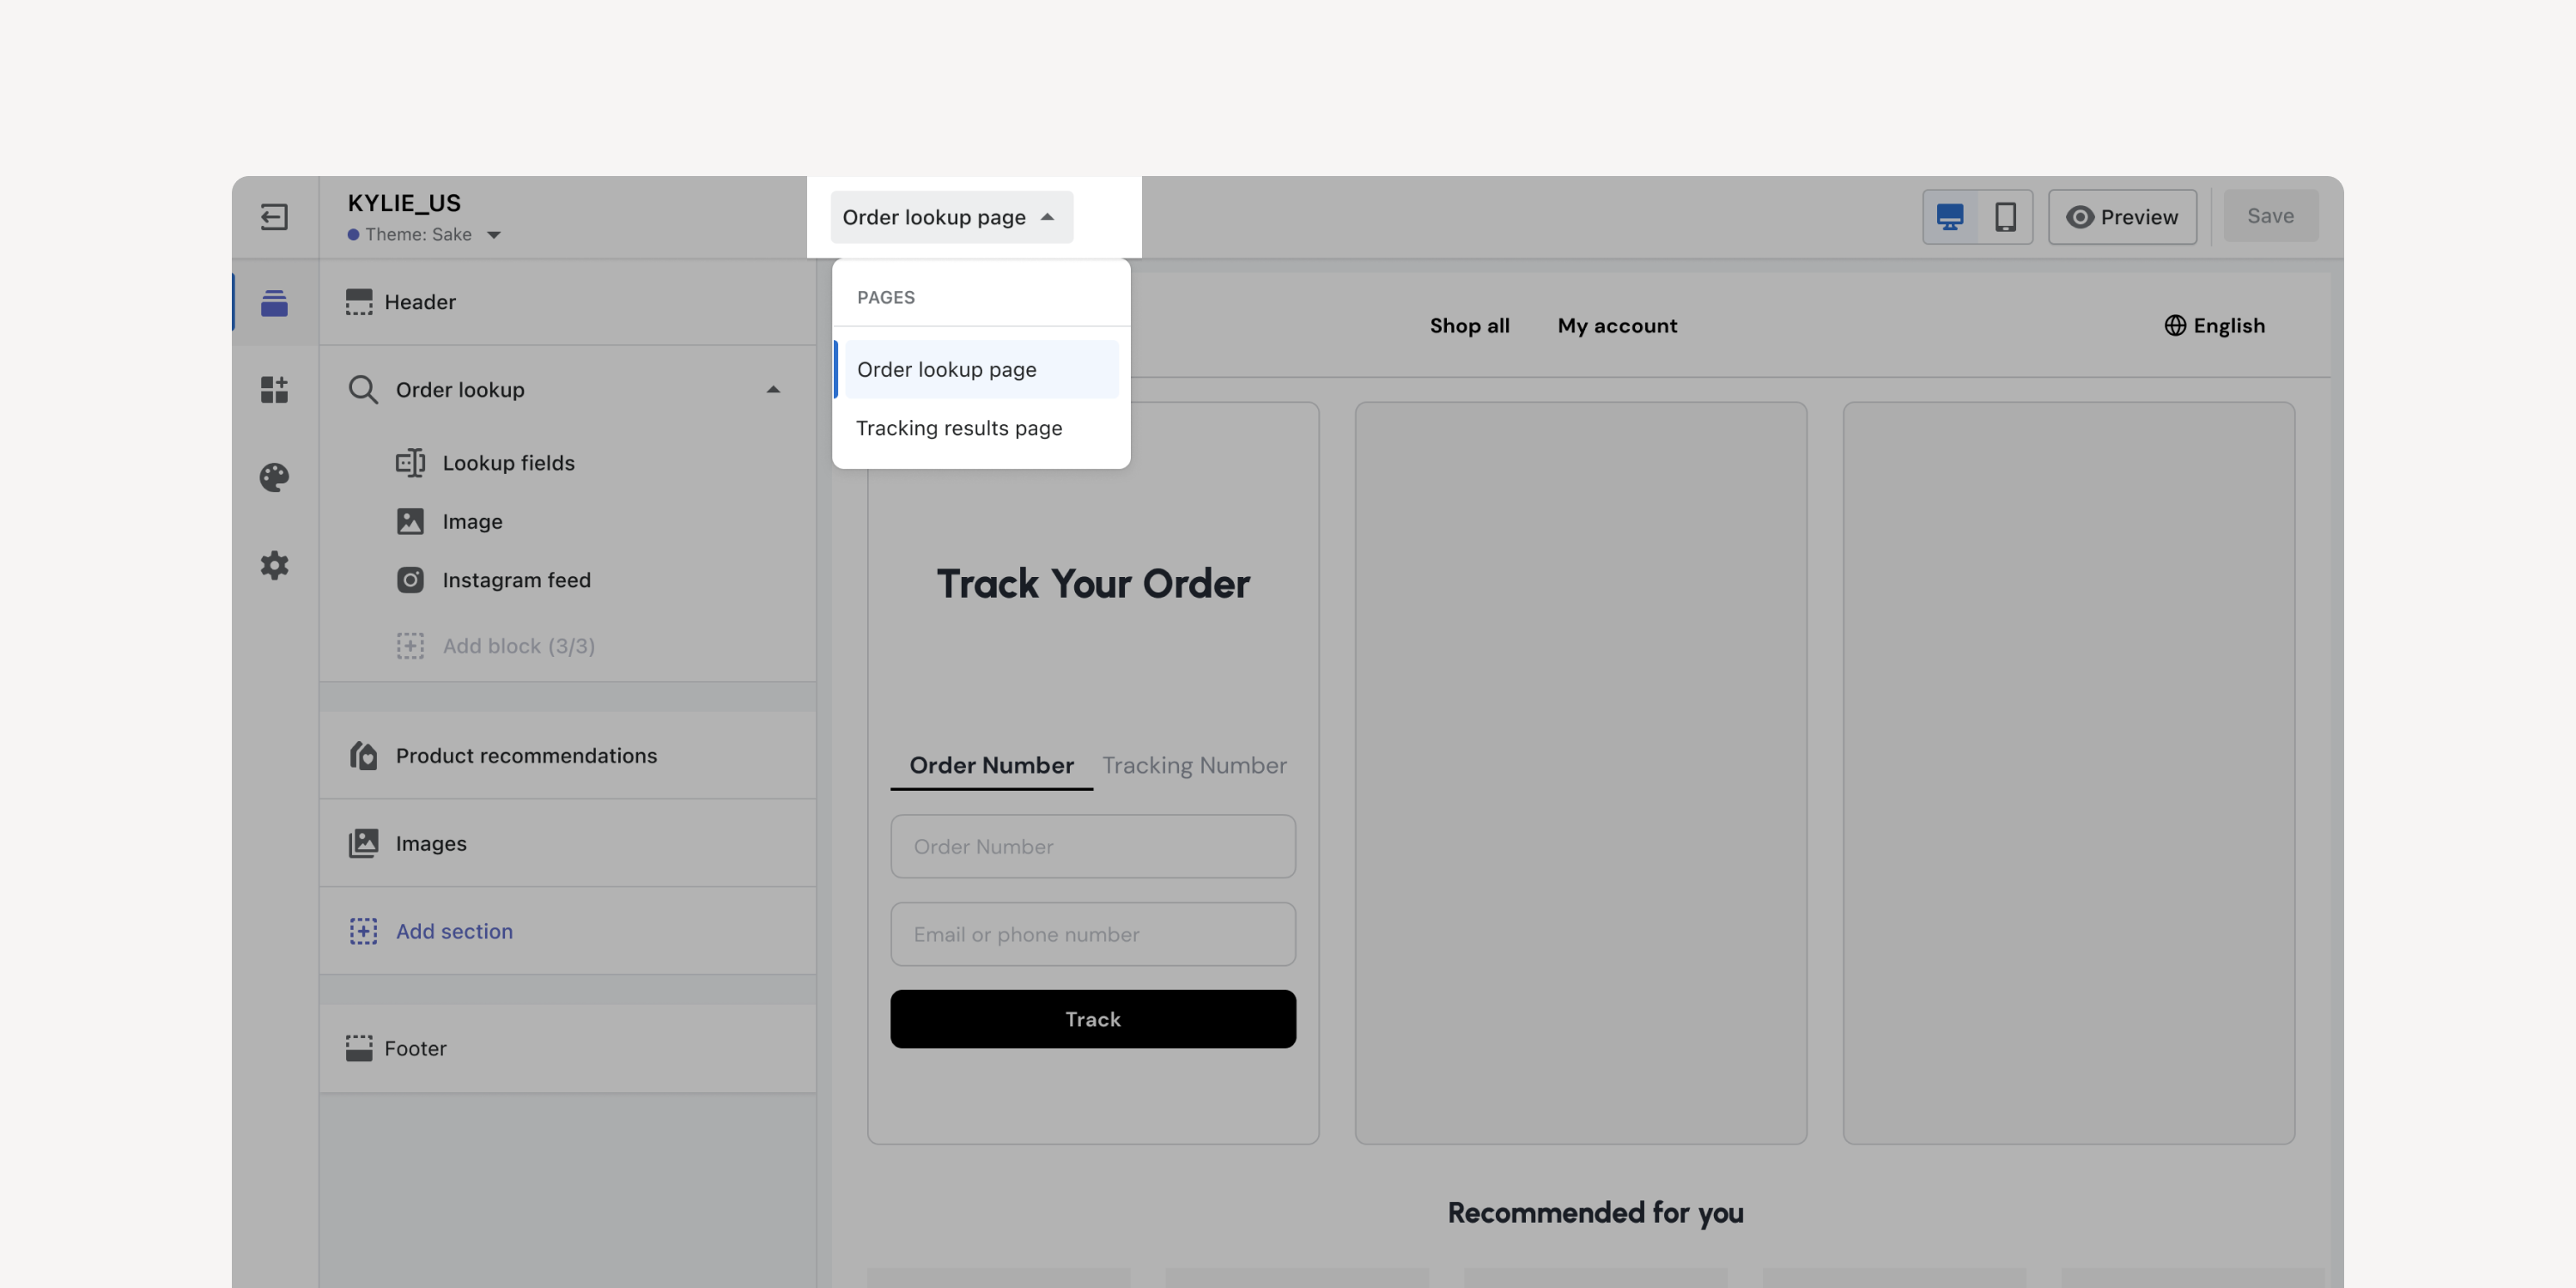Select the Instagram feed label
The image size is (2576, 1288).
pyautogui.click(x=516, y=580)
